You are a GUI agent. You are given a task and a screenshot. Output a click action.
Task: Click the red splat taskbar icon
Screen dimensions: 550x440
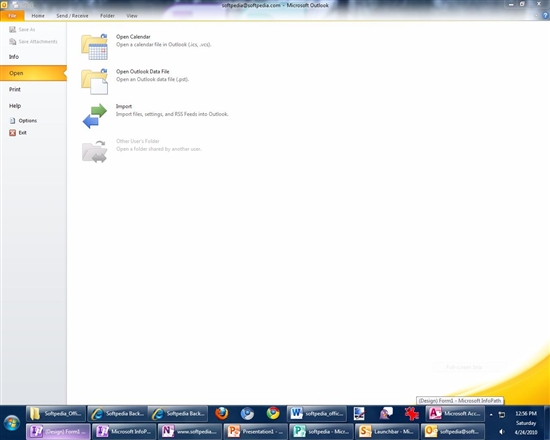coord(411,414)
